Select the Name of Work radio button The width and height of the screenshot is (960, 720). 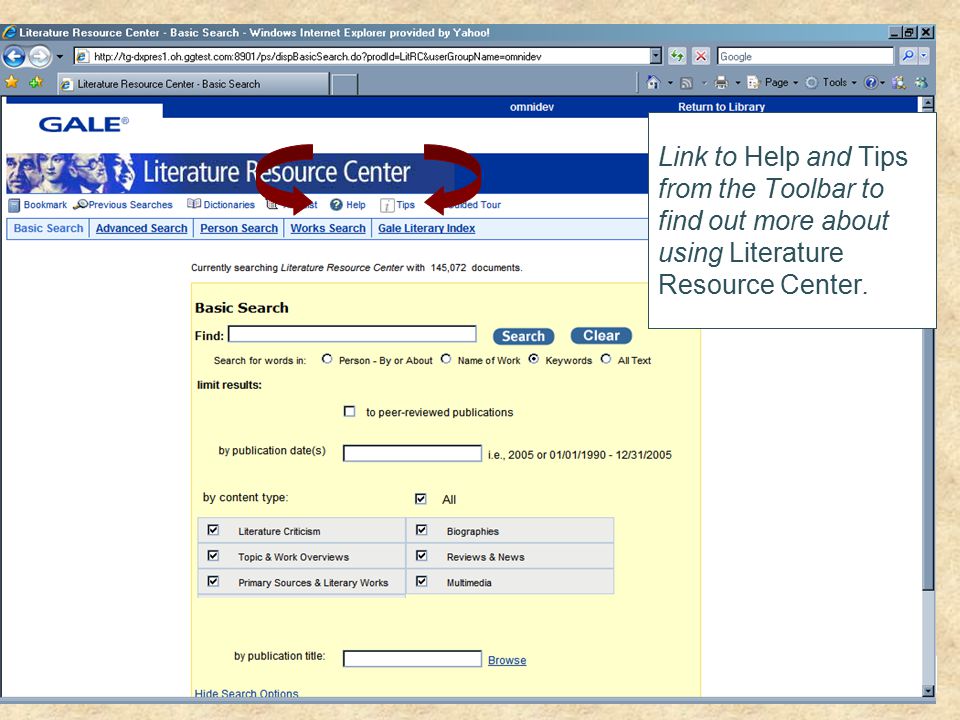[446, 359]
